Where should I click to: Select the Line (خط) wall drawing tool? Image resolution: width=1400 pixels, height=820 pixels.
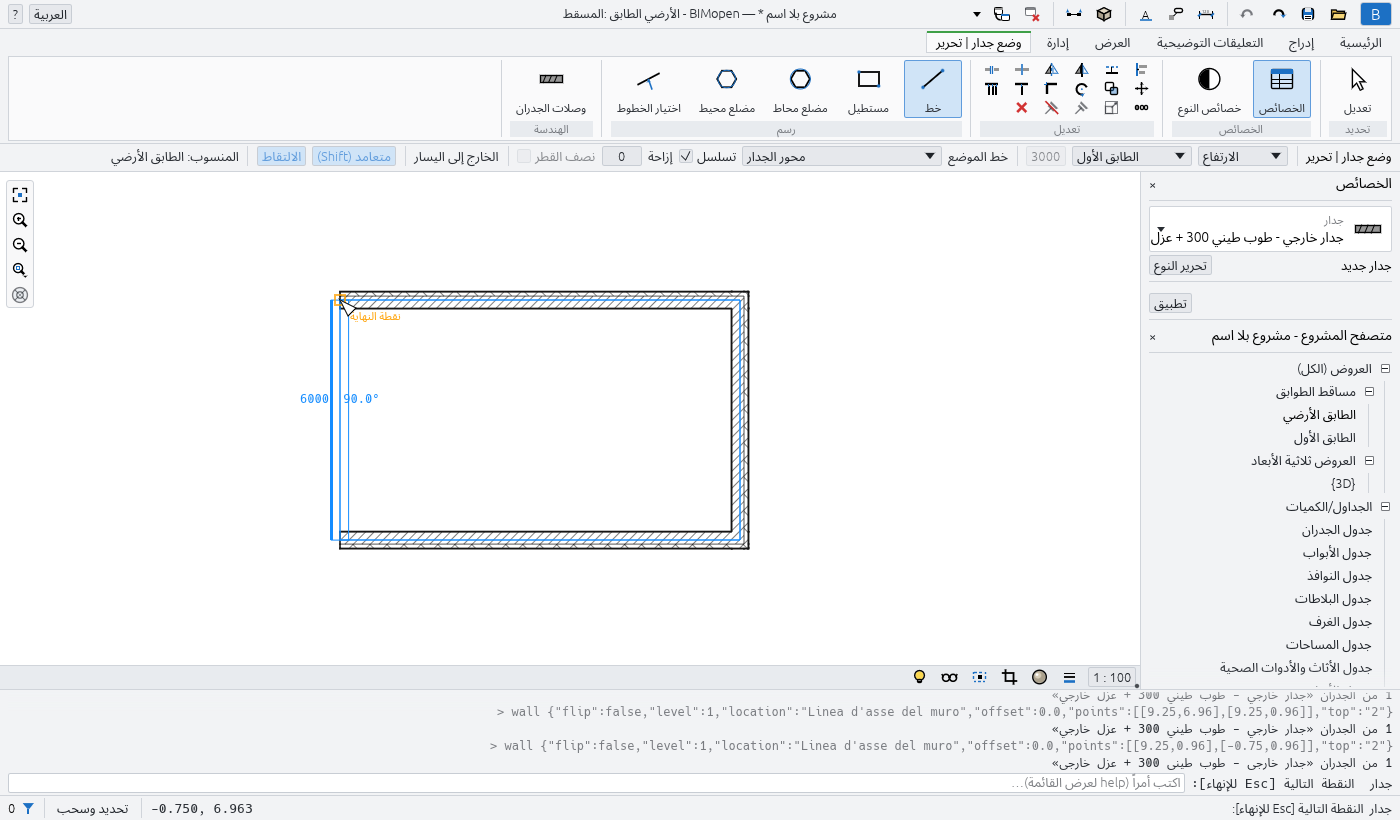click(933, 89)
